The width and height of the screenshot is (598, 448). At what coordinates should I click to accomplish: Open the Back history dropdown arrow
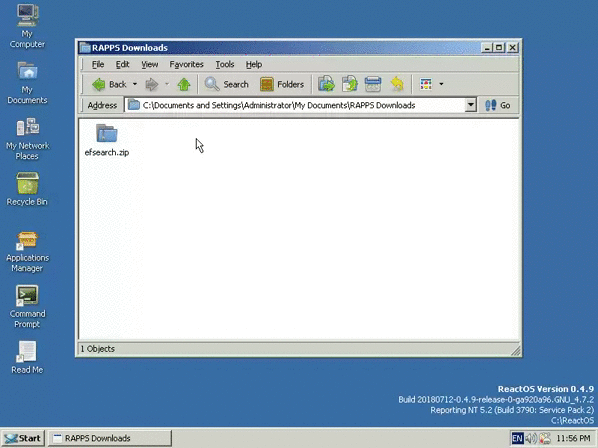pos(135,84)
